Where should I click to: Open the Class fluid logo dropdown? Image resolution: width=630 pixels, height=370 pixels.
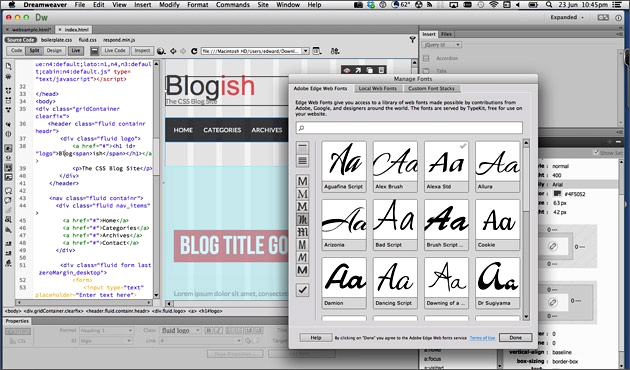pyautogui.click(x=180, y=330)
